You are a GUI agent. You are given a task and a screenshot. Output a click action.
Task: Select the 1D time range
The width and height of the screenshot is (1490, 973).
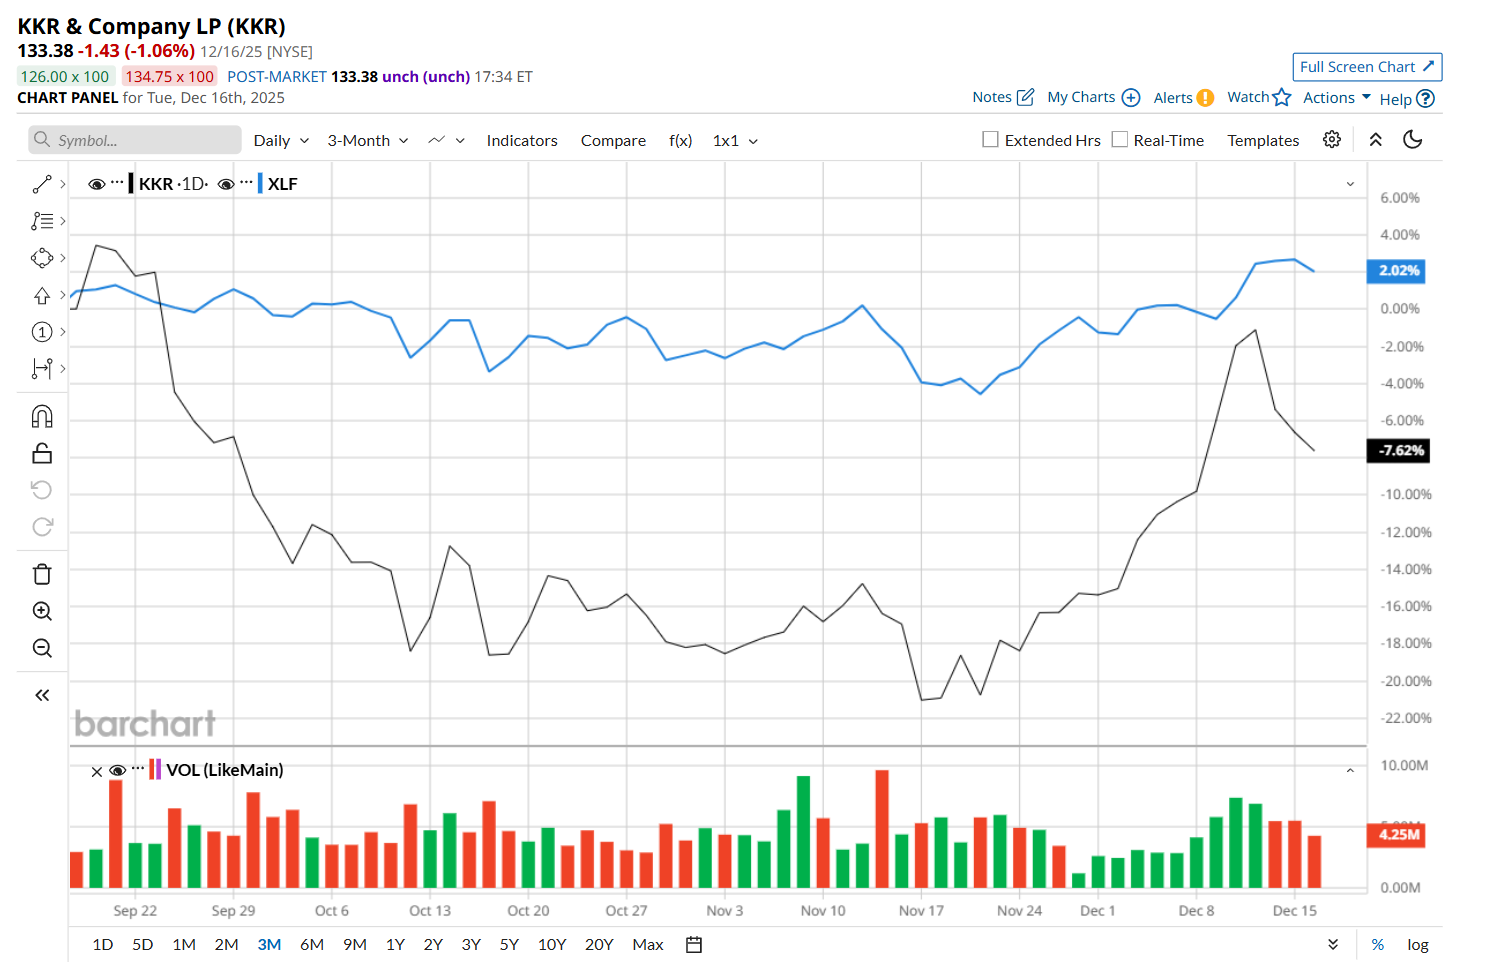click(x=103, y=945)
